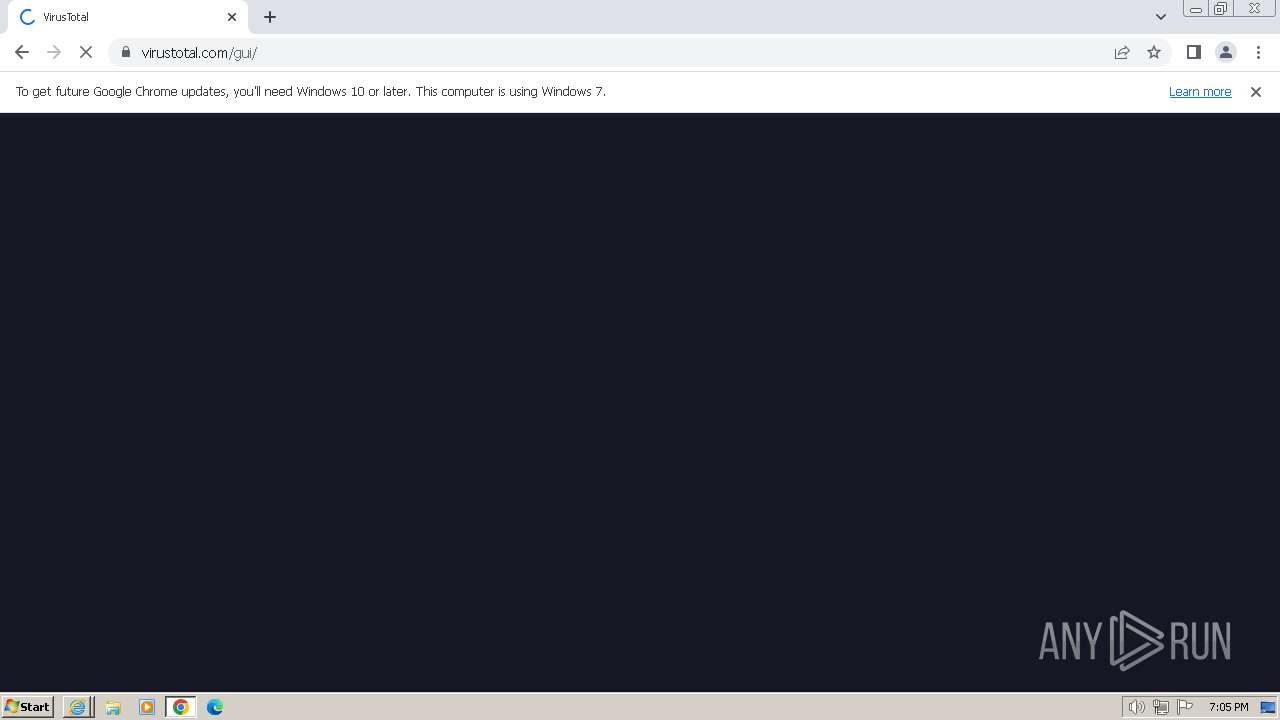
Task: Expand the tab search dropdown arrow
Action: coord(1161,17)
